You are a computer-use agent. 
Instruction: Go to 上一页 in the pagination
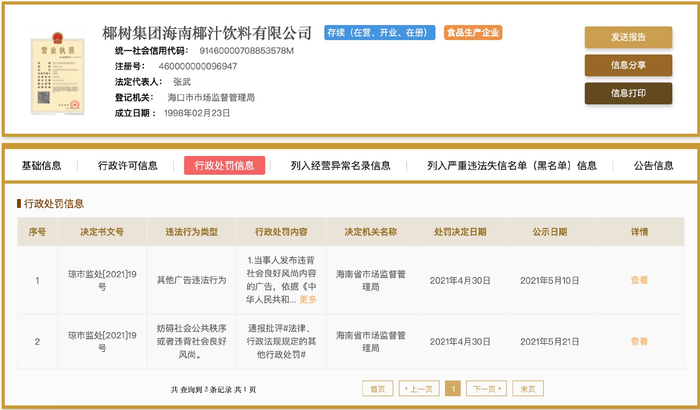click(x=419, y=389)
